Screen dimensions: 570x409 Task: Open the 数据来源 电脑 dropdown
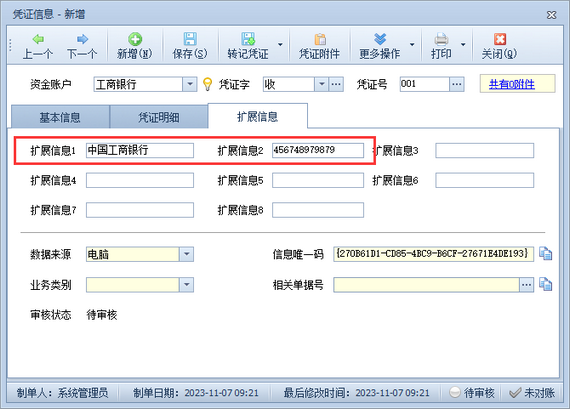[x=186, y=254]
